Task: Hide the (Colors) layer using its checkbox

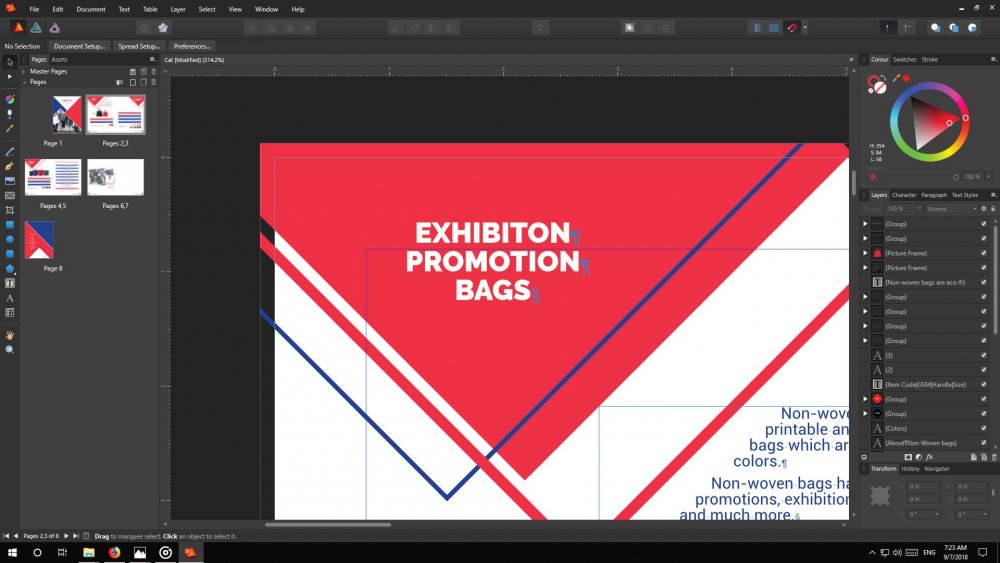Action: (x=984, y=428)
